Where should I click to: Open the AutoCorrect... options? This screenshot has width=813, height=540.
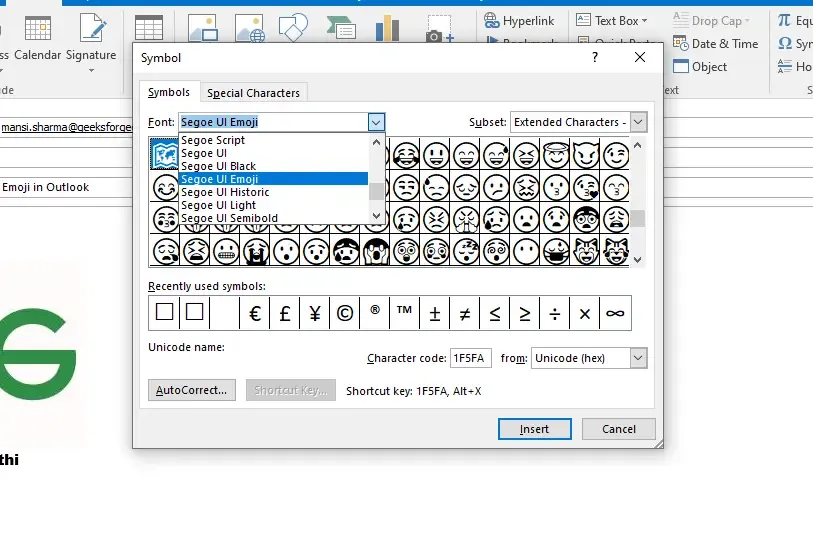click(x=192, y=390)
